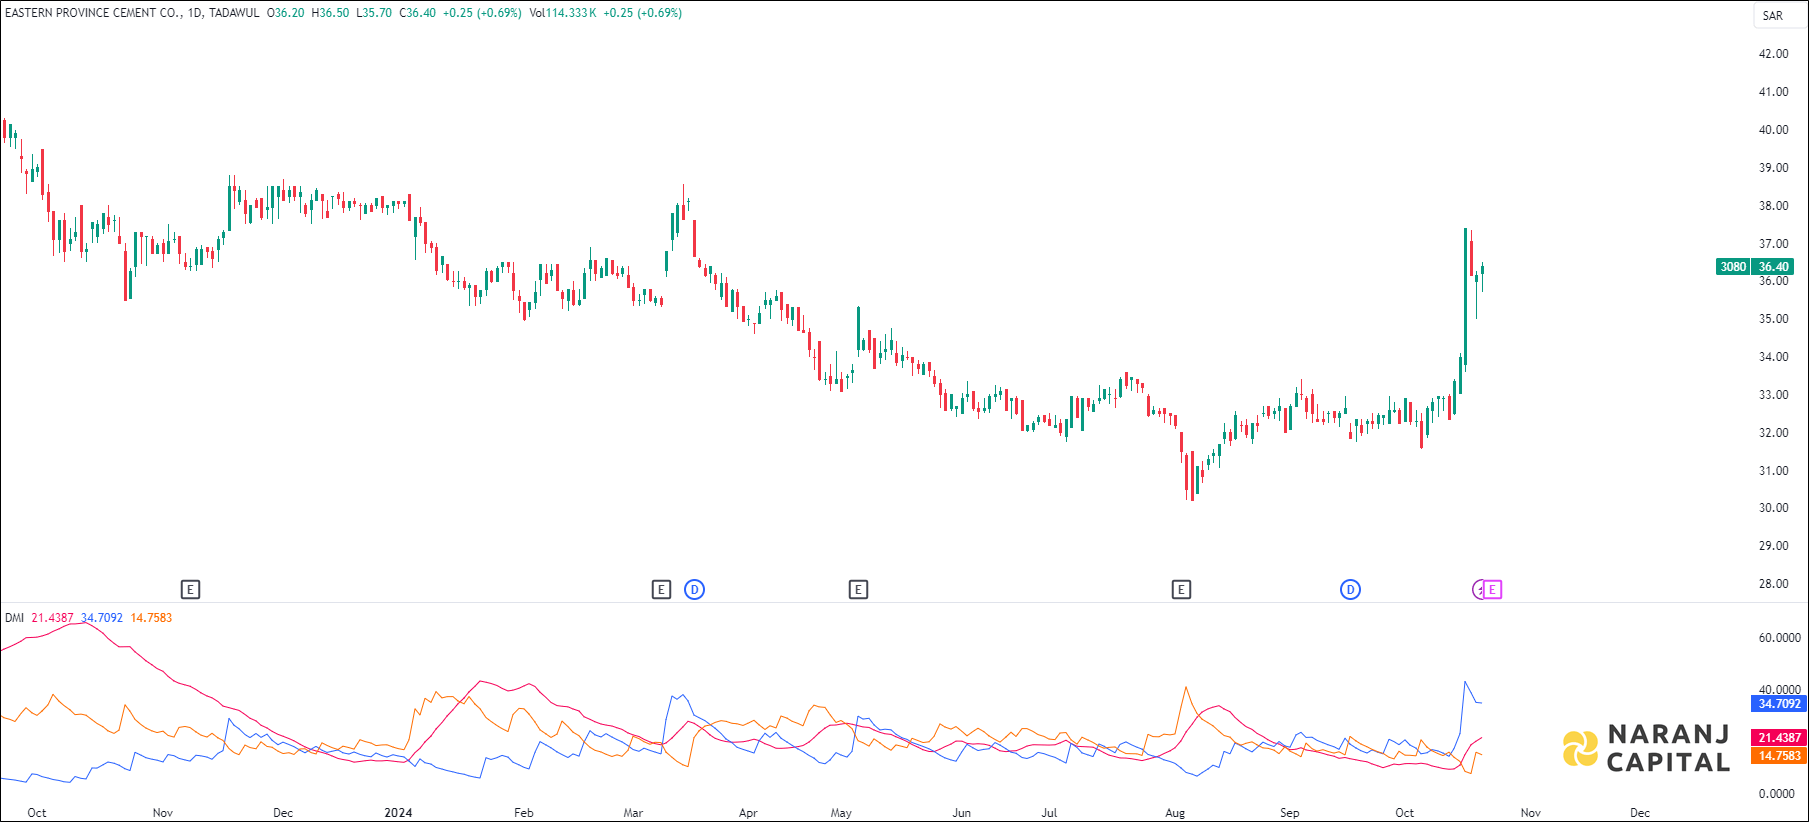Click the 34.00 price axis label
This screenshot has width=1809, height=822.
click(1773, 357)
